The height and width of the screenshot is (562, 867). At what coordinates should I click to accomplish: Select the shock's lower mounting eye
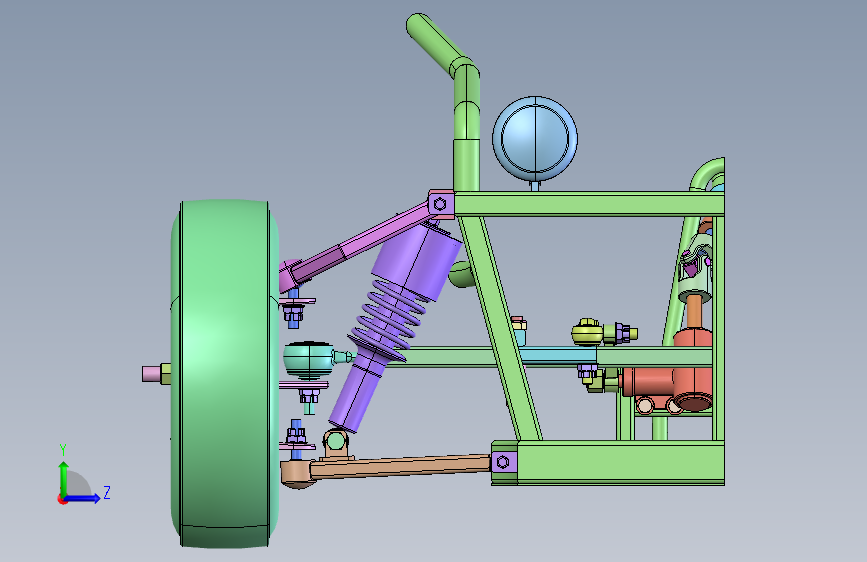pos(335,442)
